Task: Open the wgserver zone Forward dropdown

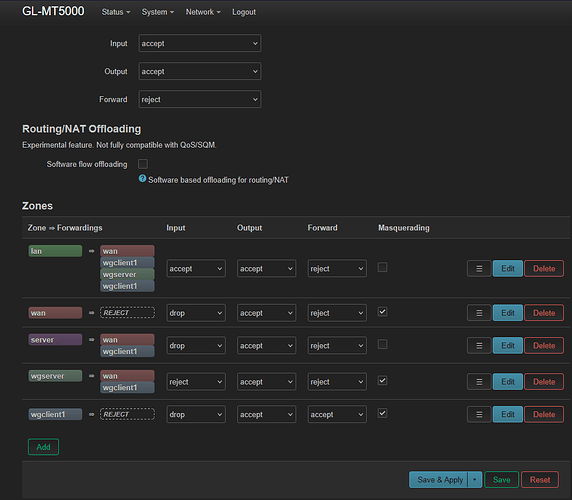Action: pyautogui.click(x=337, y=382)
